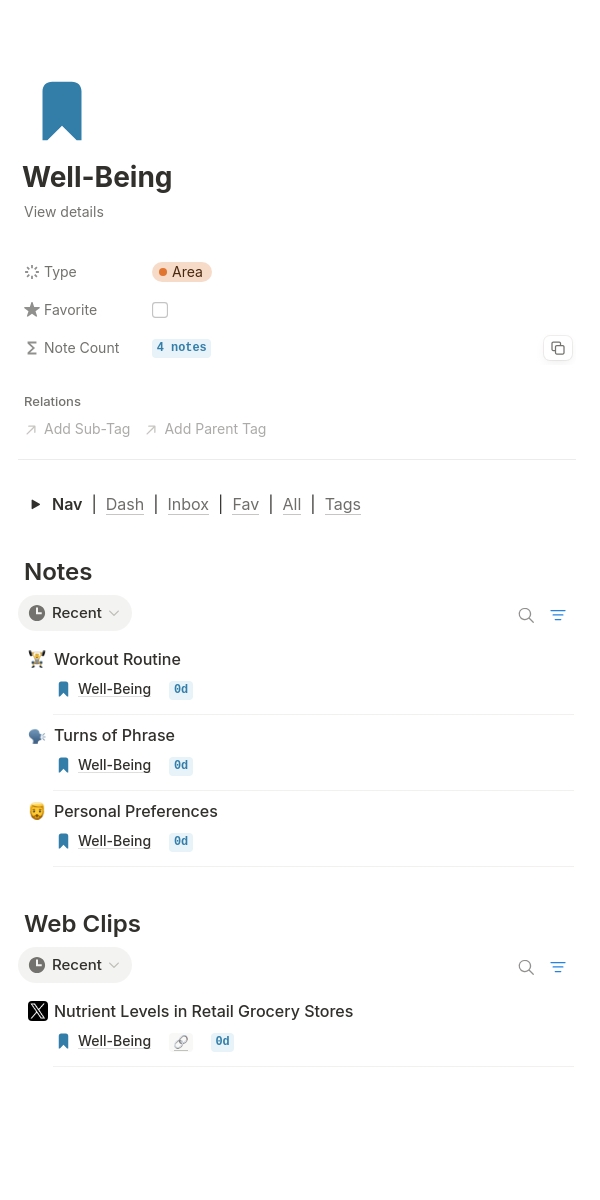Open search in the Notes section
Viewport: 600px width, 1200px height.
coord(526,615)
